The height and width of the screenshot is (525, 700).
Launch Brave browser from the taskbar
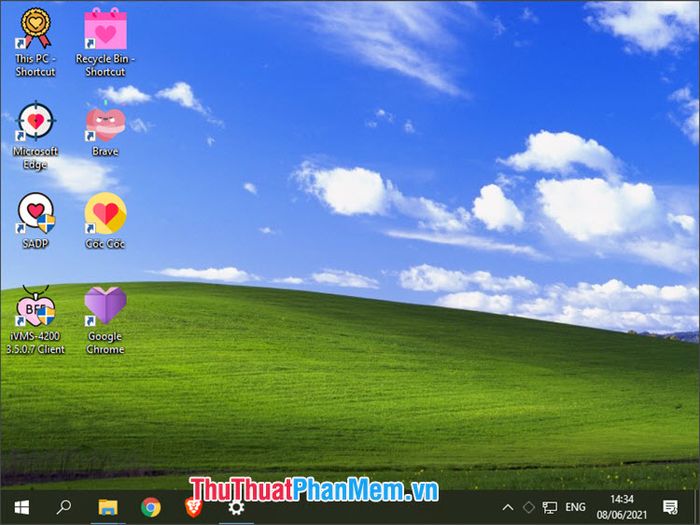[193, 507]
